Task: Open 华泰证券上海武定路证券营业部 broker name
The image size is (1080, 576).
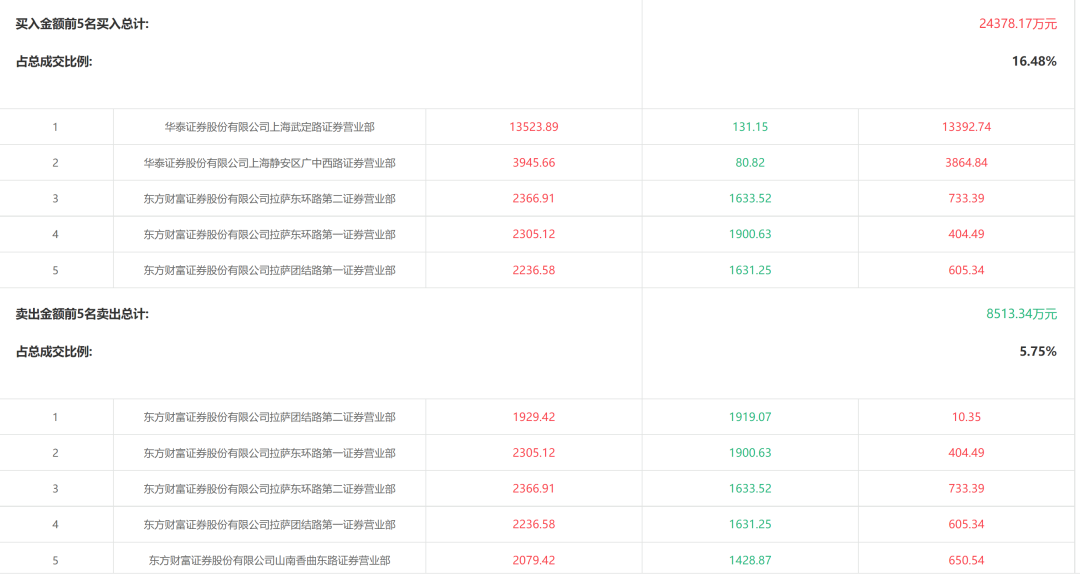Action: (x=269, y=127)
